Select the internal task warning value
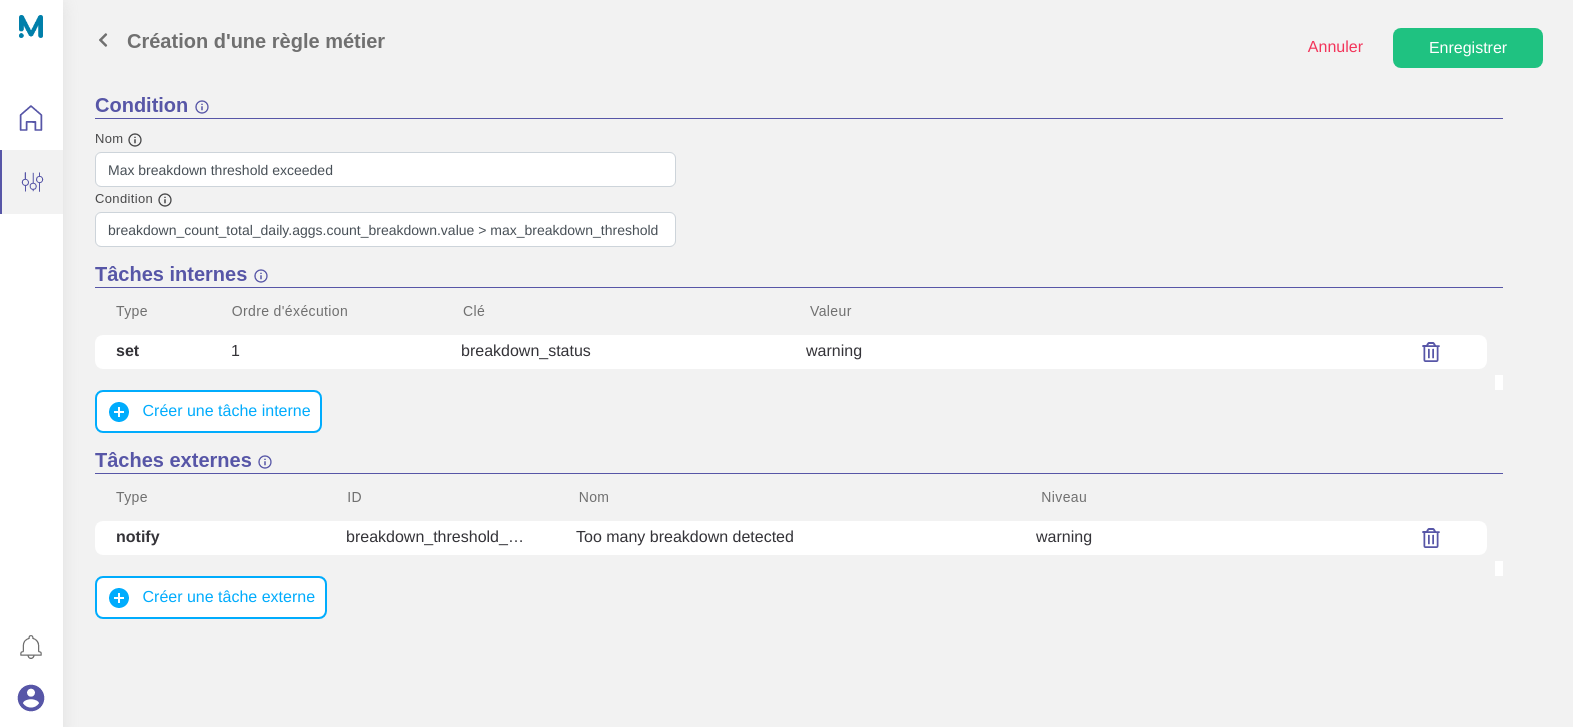 [833, 351]
